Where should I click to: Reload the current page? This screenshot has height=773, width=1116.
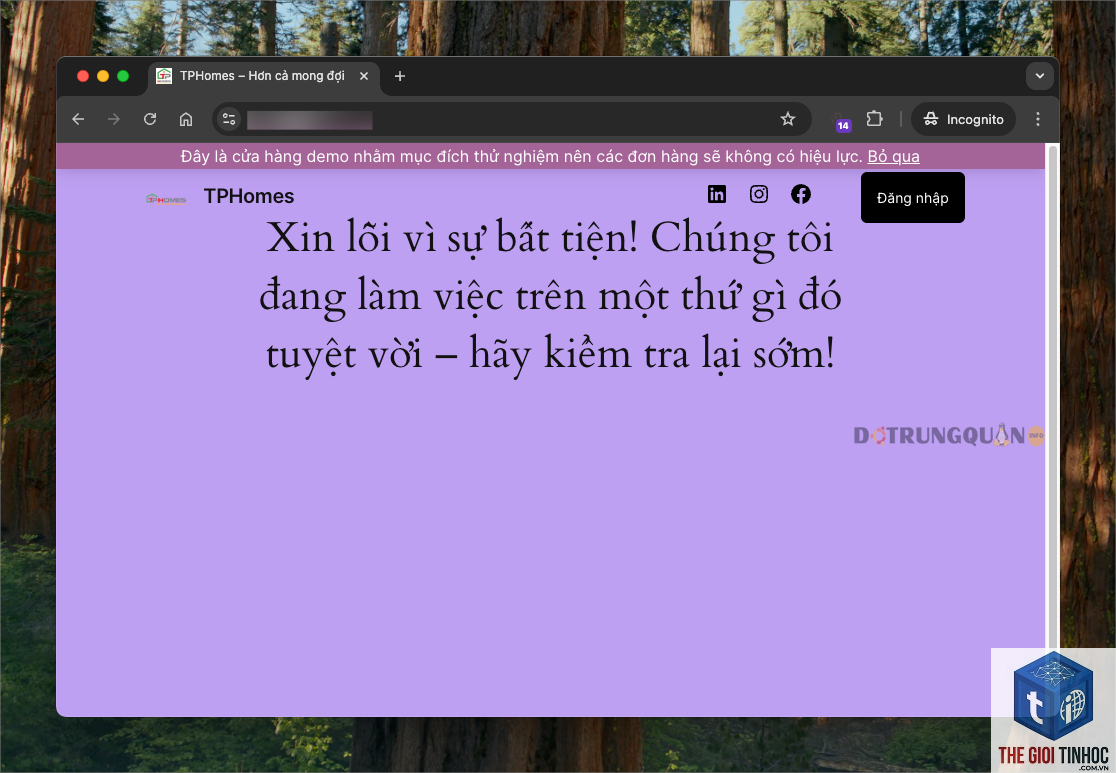point(149,119)
